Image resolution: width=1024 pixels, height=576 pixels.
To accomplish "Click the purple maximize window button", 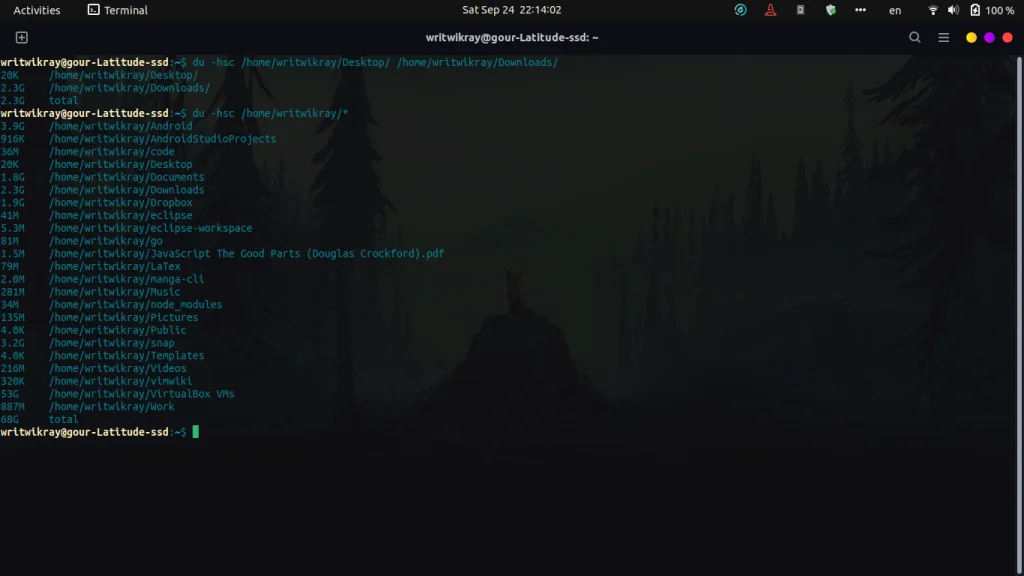I will pyautogui.click(x=989, y=37).
